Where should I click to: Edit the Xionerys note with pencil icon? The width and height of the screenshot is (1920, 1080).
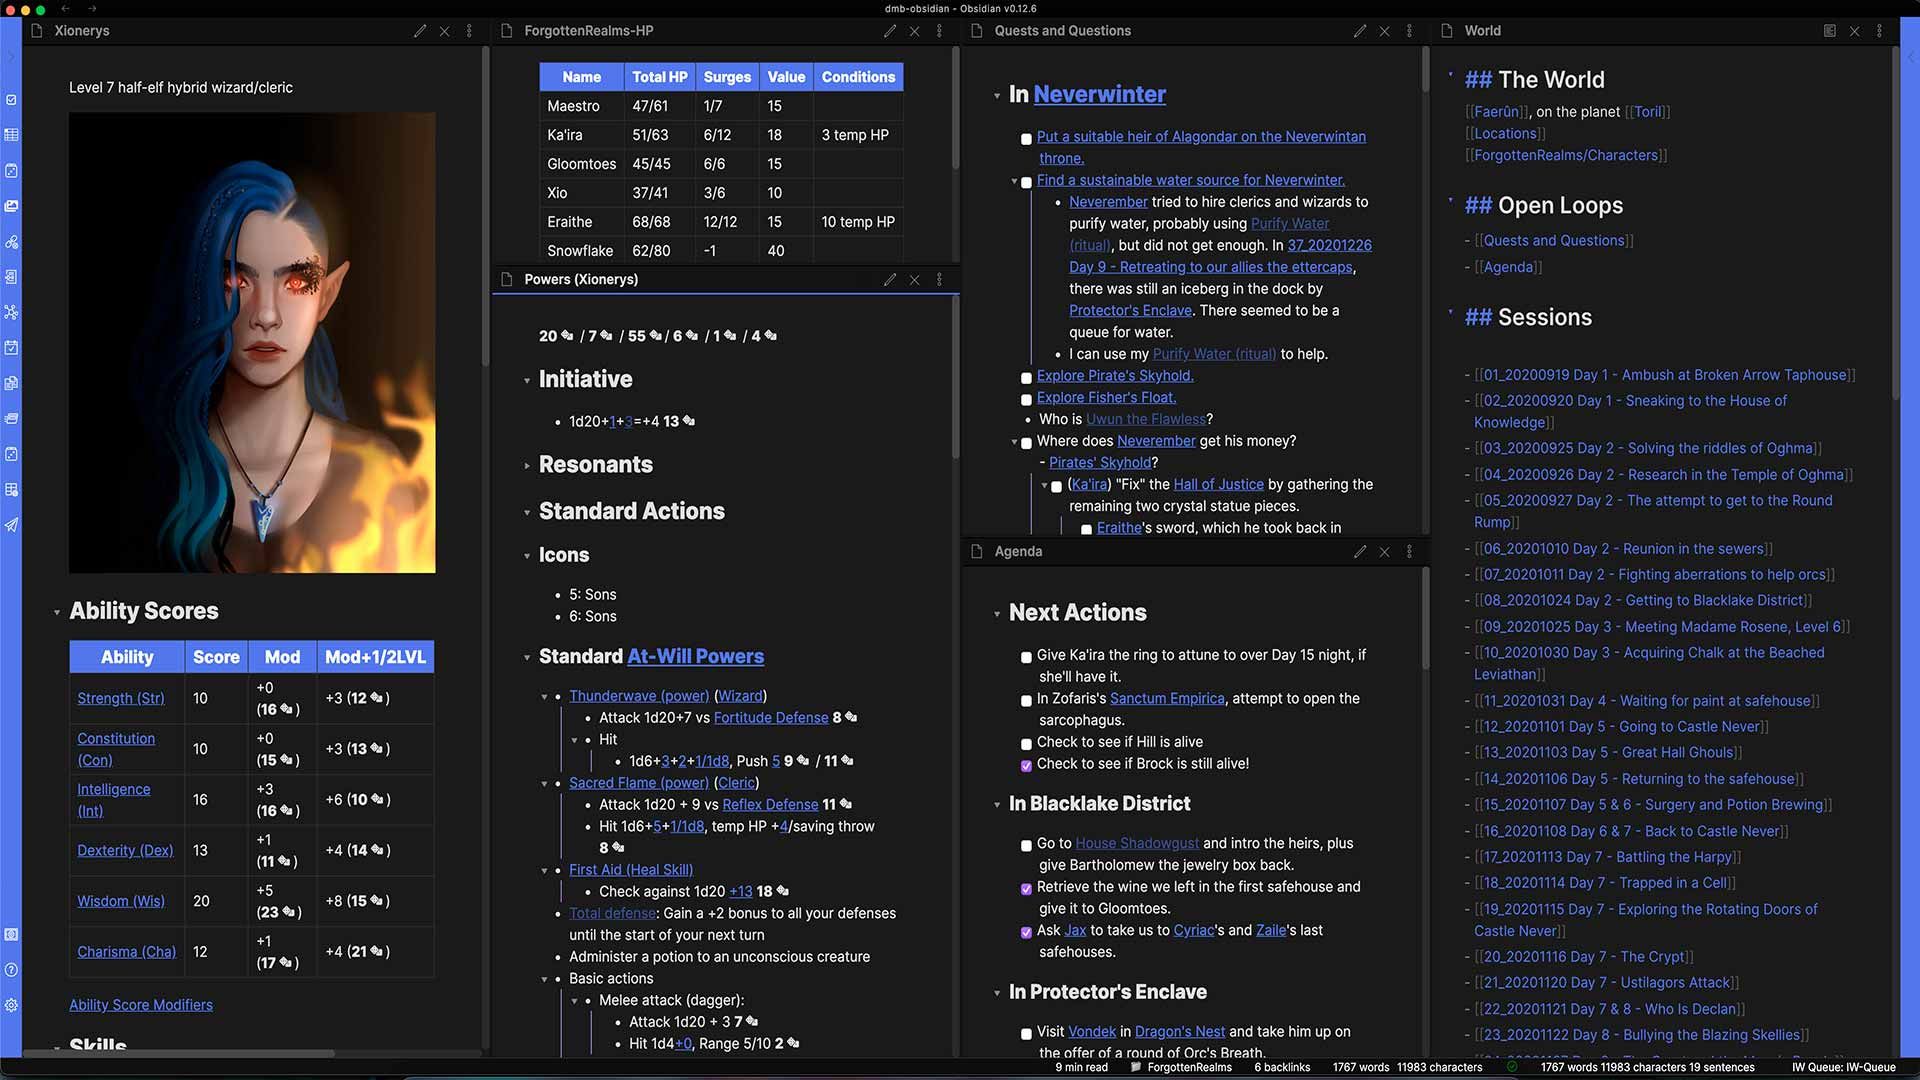tap(420, 31)
